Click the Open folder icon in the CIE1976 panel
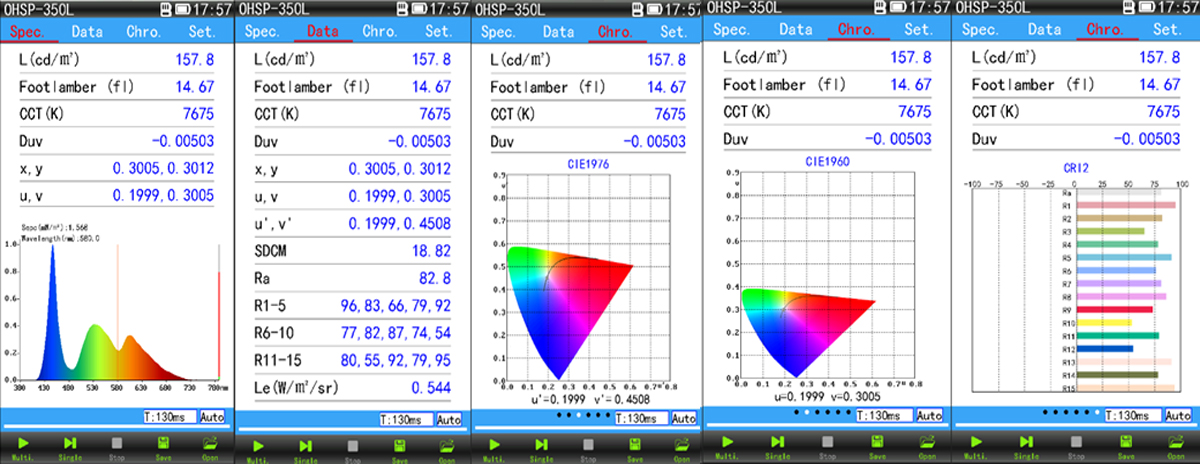 coord(680,446)
